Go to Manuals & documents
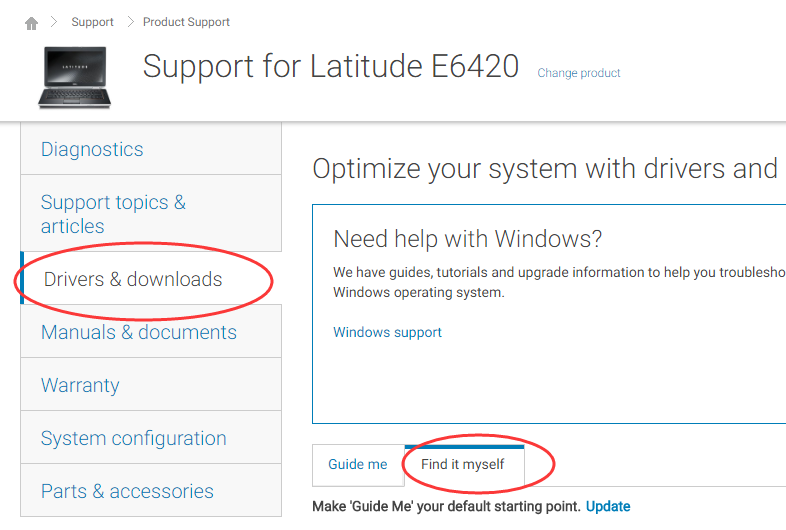The width and height of the screenshot is (786, 530). tap(139, 332)
